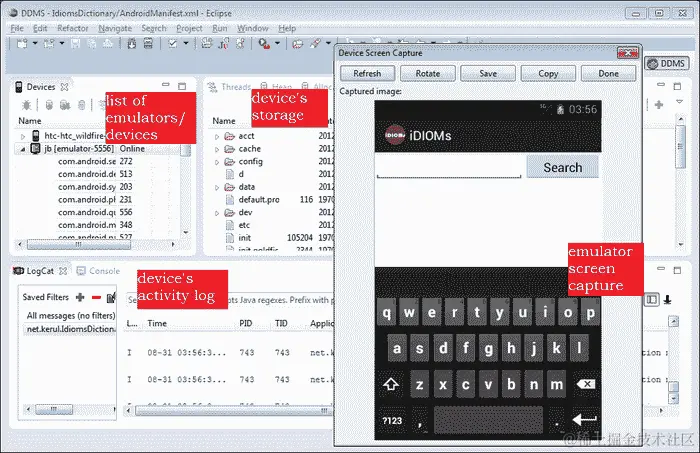Close the LogCat tab with its X
Viewport: 700px width, 453px height.
(63, 271)
